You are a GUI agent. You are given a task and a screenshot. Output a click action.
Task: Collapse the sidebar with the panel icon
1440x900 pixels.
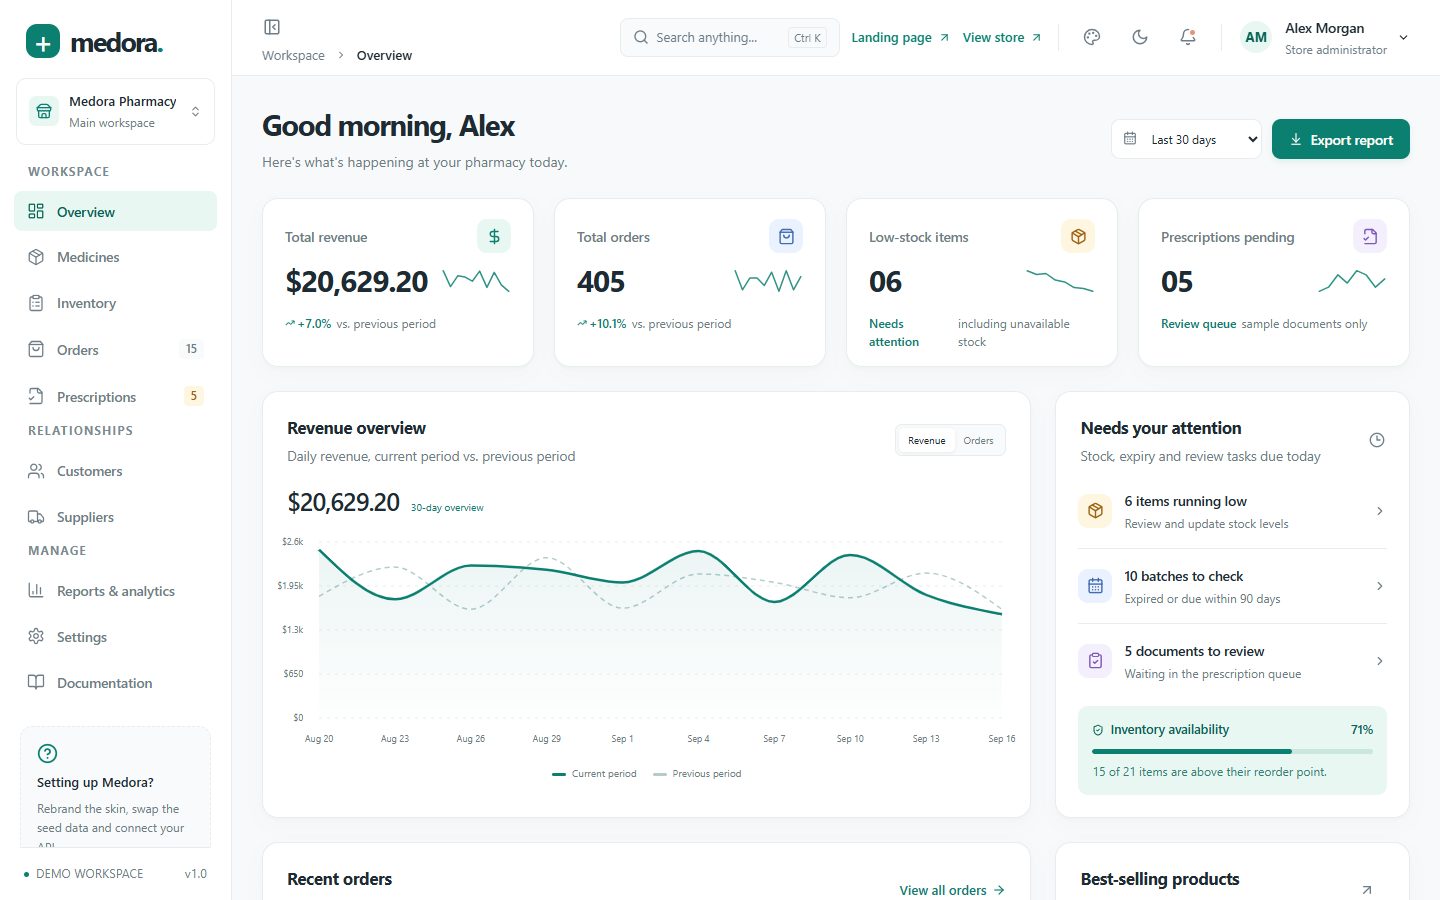tap(272, 27)
